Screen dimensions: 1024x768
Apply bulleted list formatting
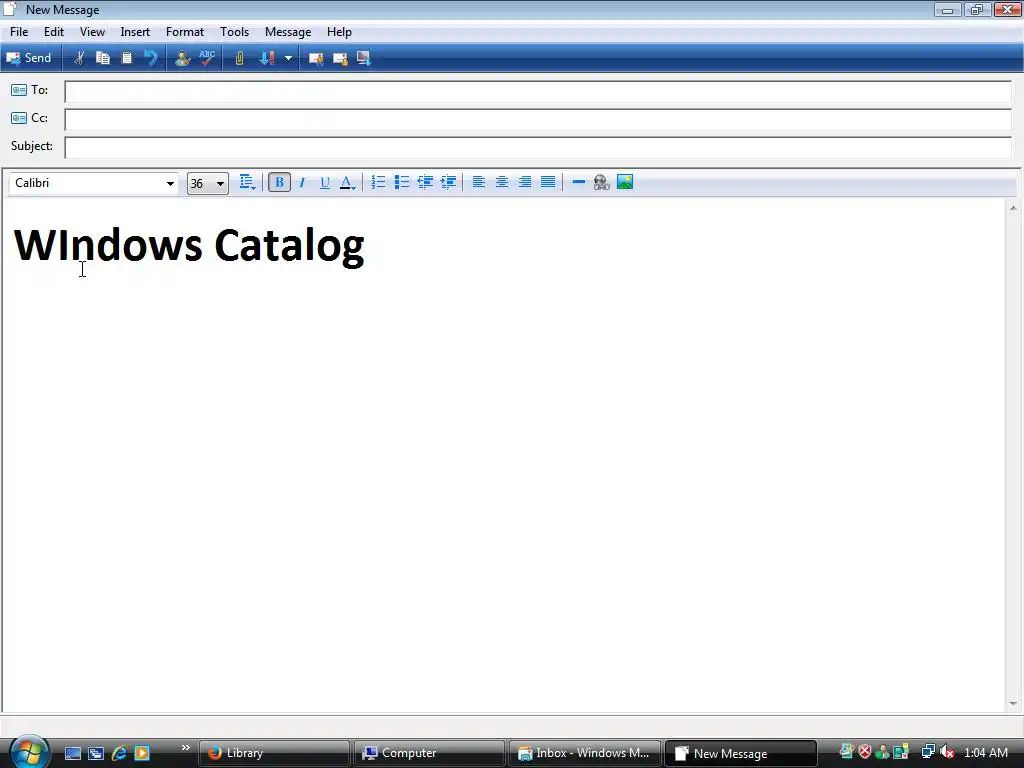[402, 182]
